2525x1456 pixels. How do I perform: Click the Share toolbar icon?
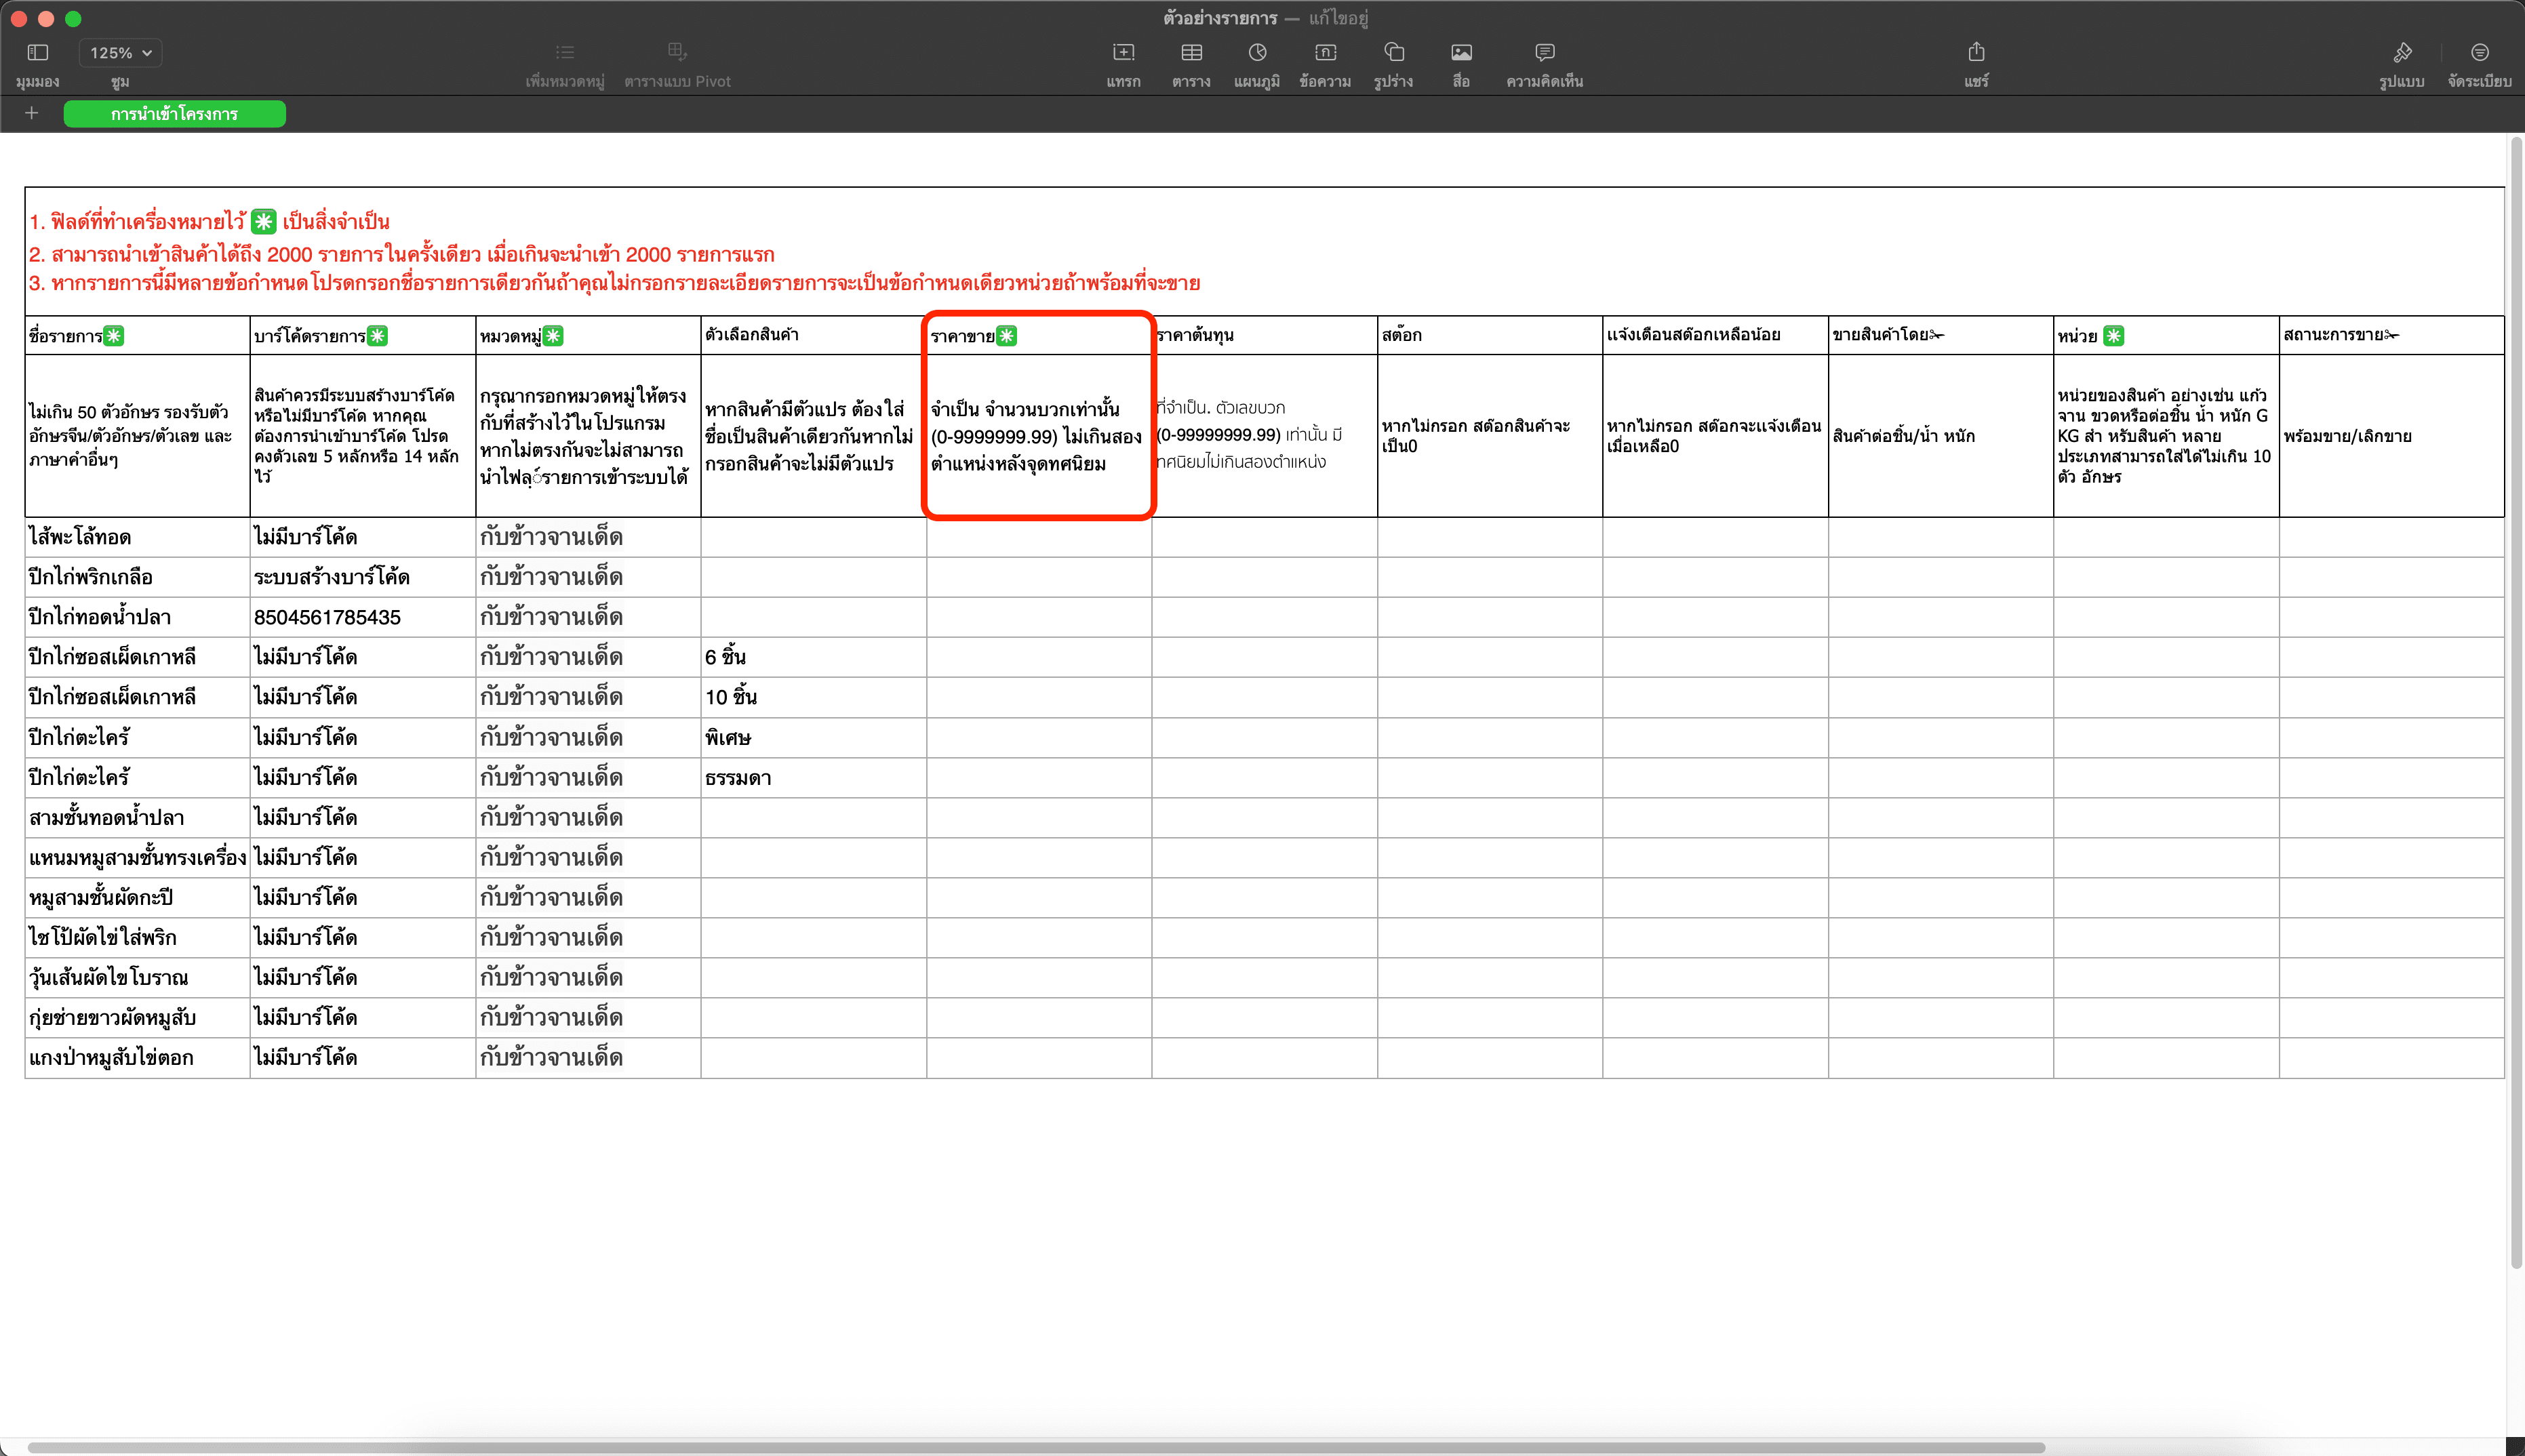[1976, 52]
